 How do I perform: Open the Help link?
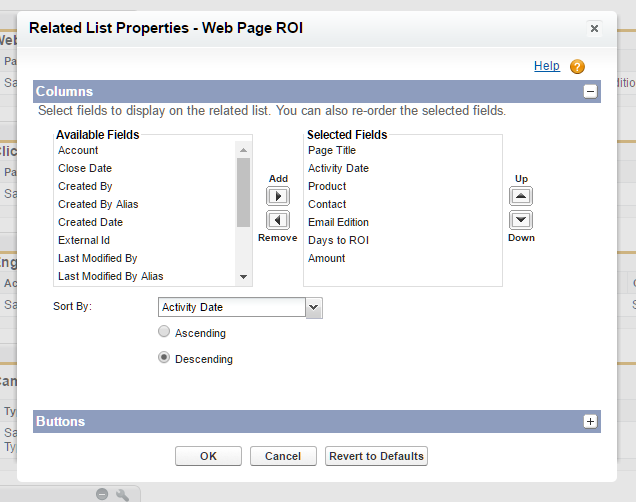(547, 66)
